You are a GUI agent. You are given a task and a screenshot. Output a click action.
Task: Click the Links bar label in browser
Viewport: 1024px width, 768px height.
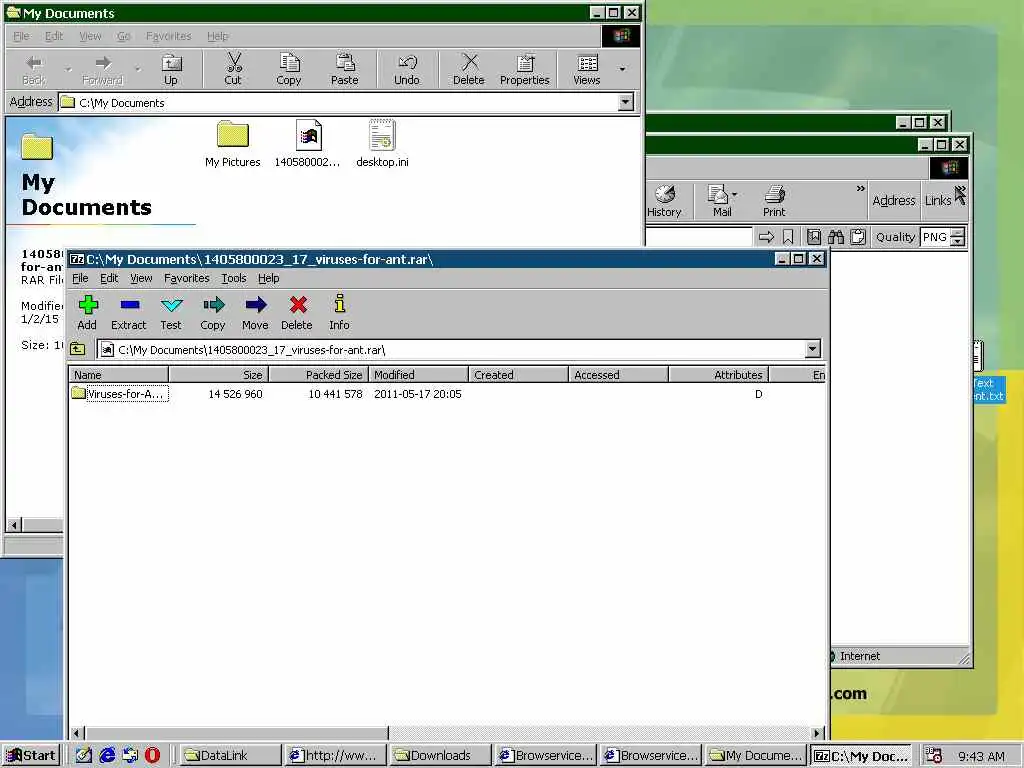938,200
